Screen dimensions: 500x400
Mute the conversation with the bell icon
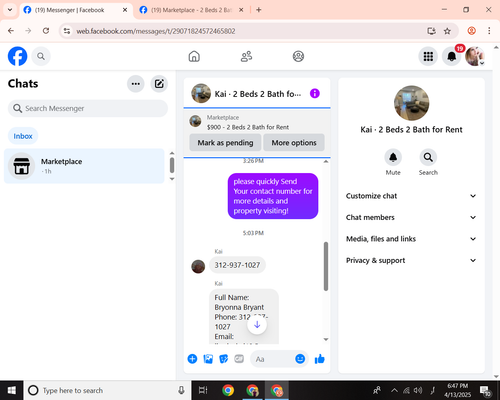point(393,157)
